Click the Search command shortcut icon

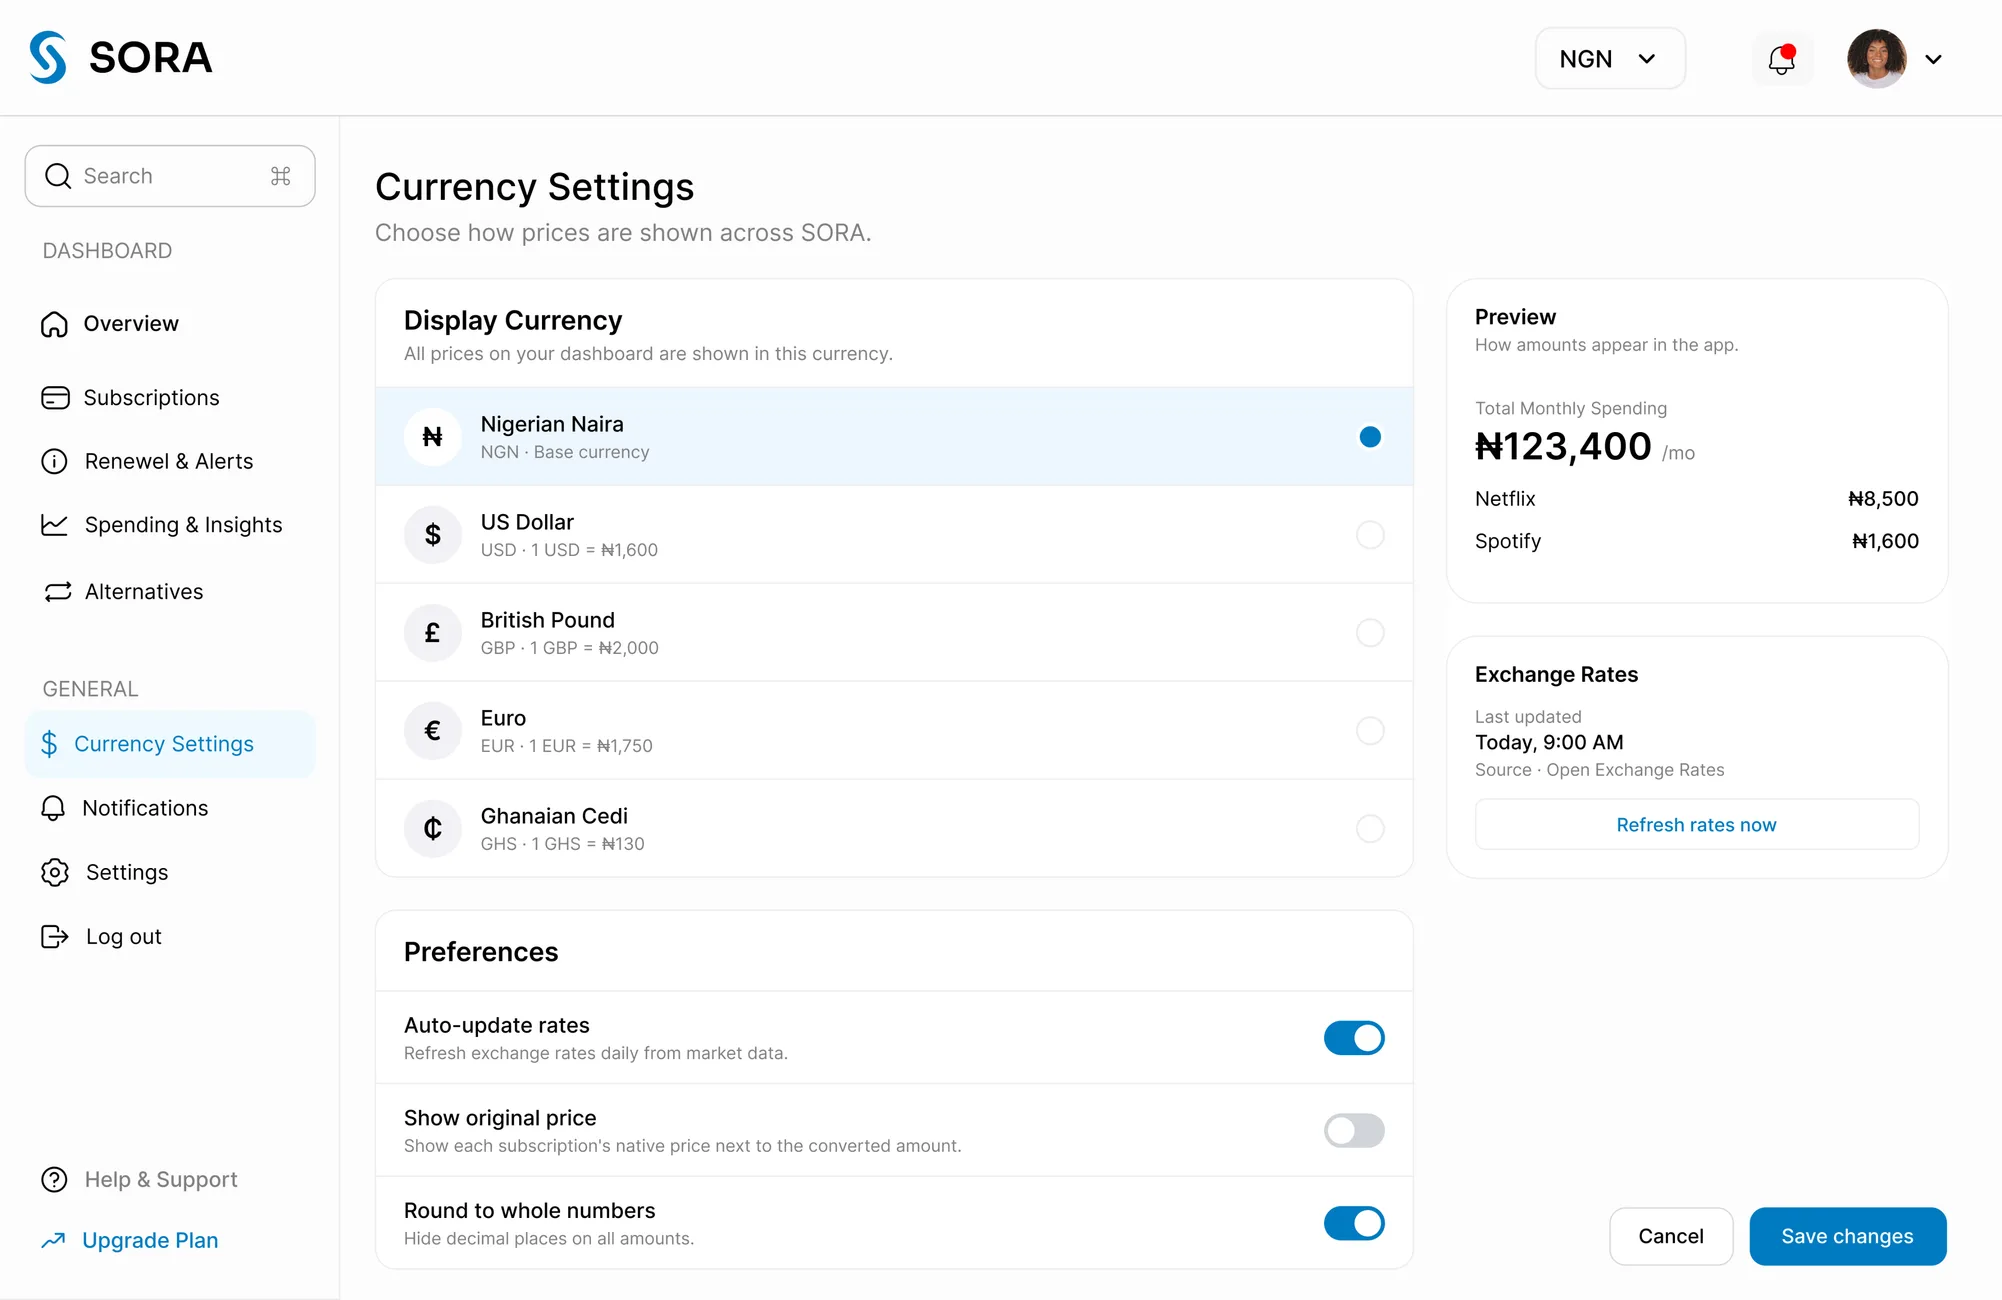281,176
